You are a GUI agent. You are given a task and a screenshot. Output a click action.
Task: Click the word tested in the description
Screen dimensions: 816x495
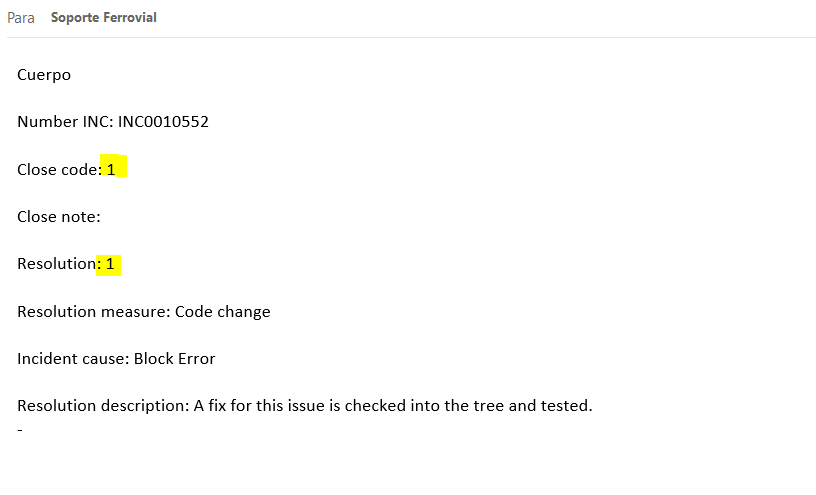(x=567, y=405)
